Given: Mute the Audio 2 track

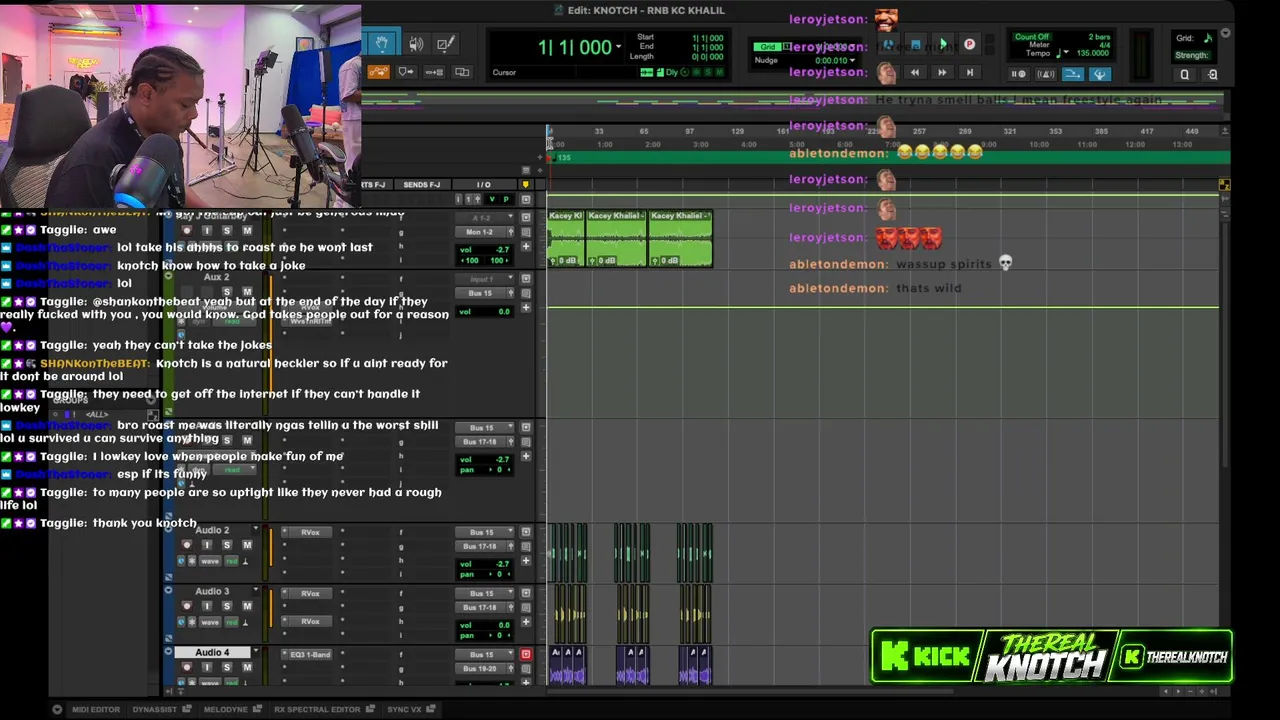Looking at the screenshot, I should pyautogui.click(x=245, y=545).
